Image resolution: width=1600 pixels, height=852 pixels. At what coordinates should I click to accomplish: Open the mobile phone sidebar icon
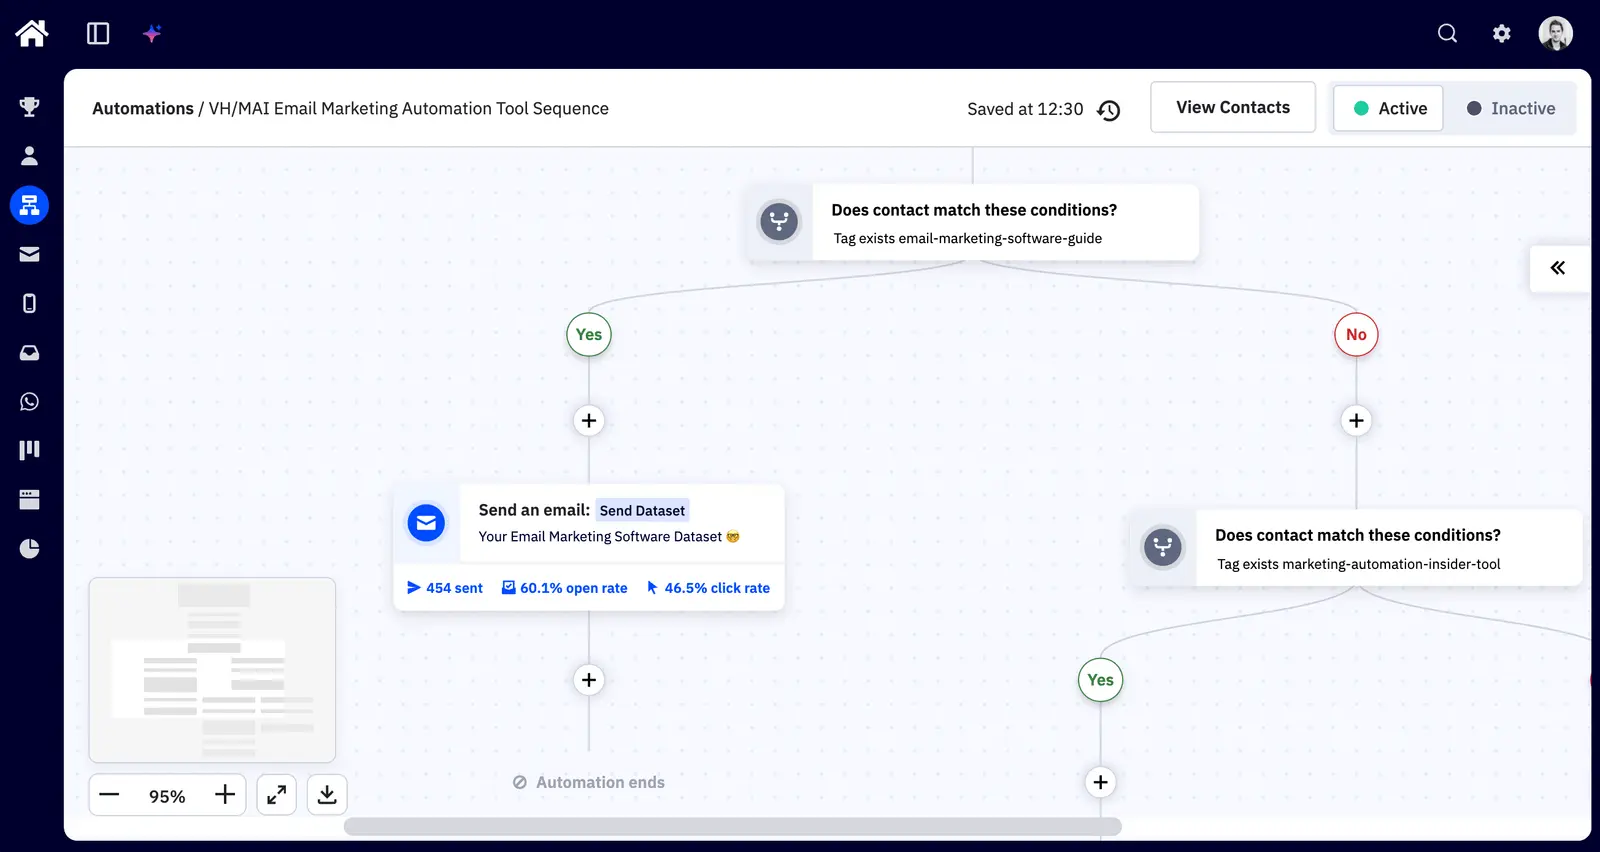tap(30, 303)
